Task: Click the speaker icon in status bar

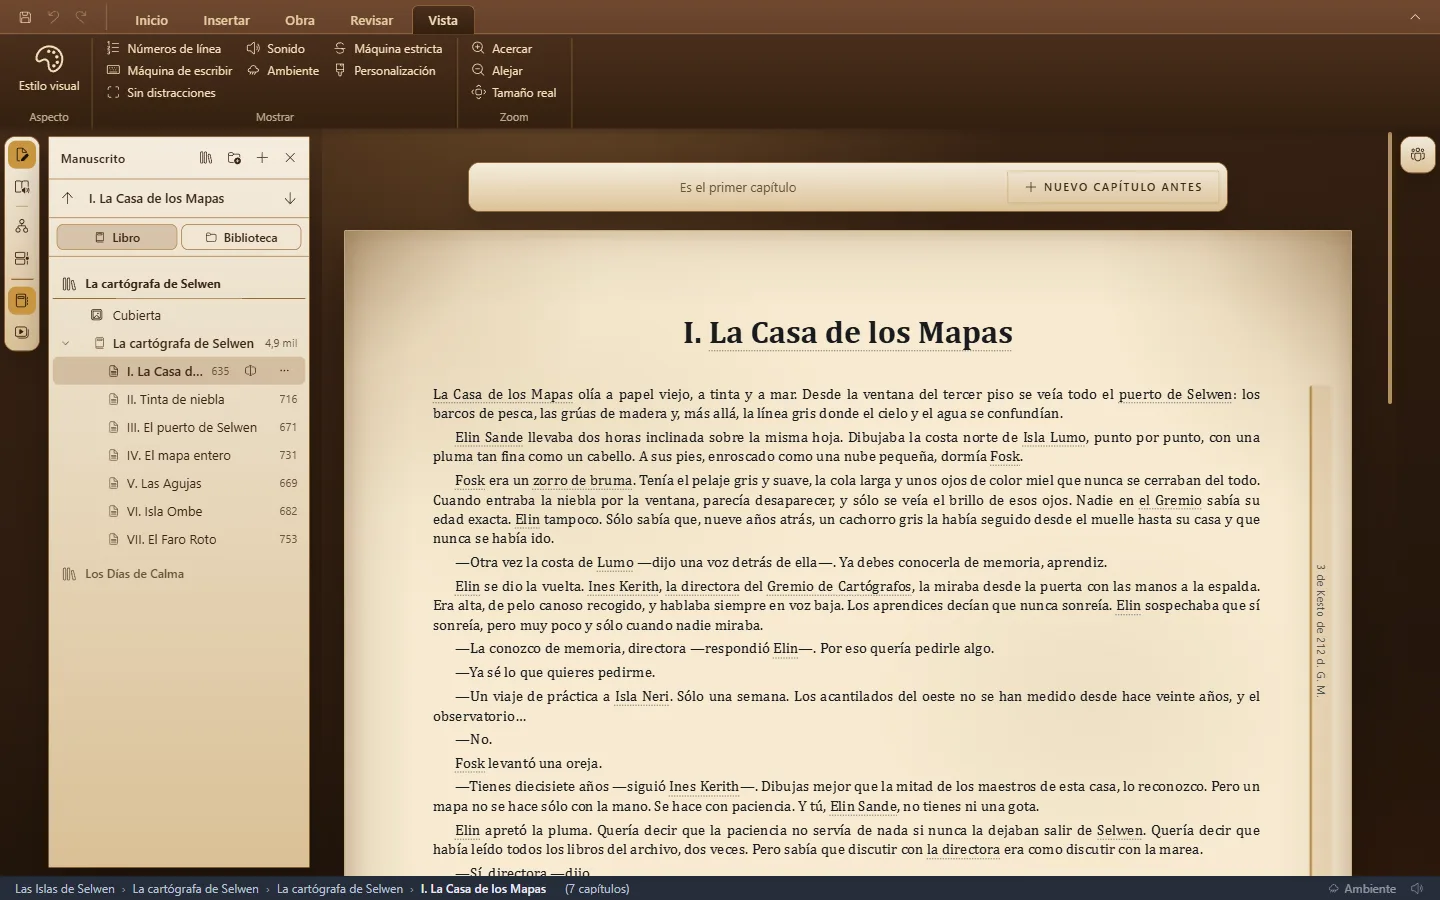Action: pyautogui.click(x=1417, y=889)
